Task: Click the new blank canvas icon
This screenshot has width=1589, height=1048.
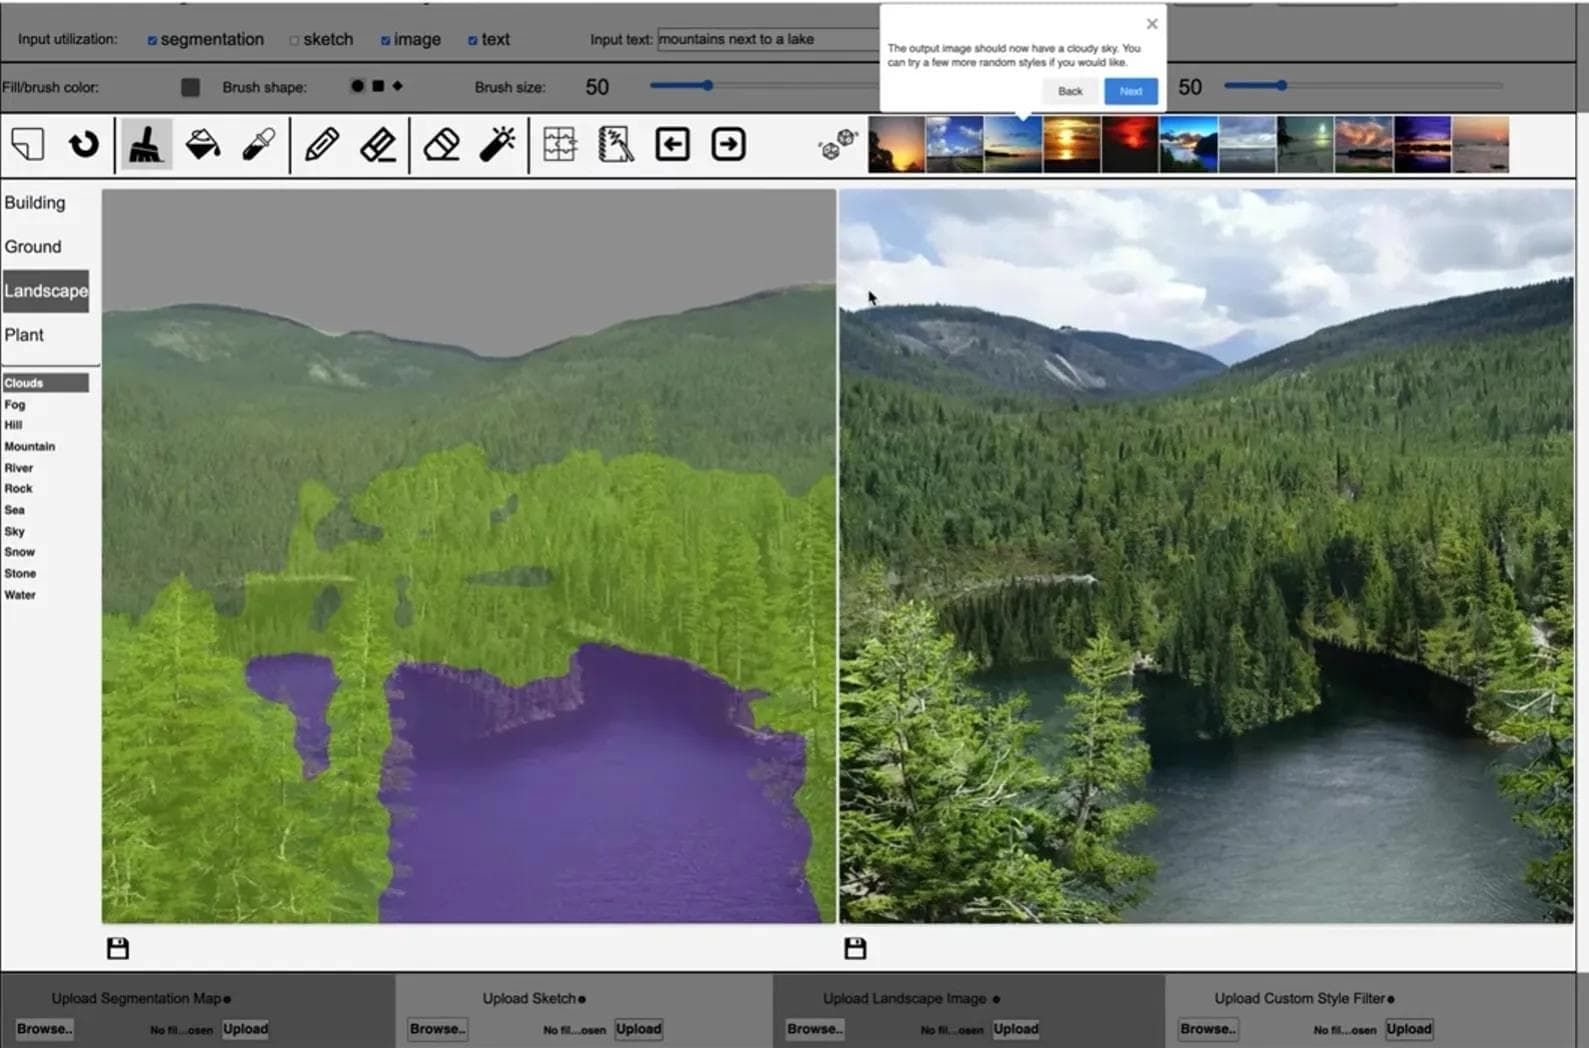Action: 28,144
